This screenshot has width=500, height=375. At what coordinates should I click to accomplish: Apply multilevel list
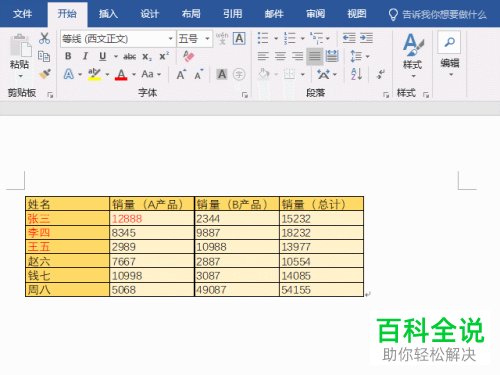click(316, 38)
